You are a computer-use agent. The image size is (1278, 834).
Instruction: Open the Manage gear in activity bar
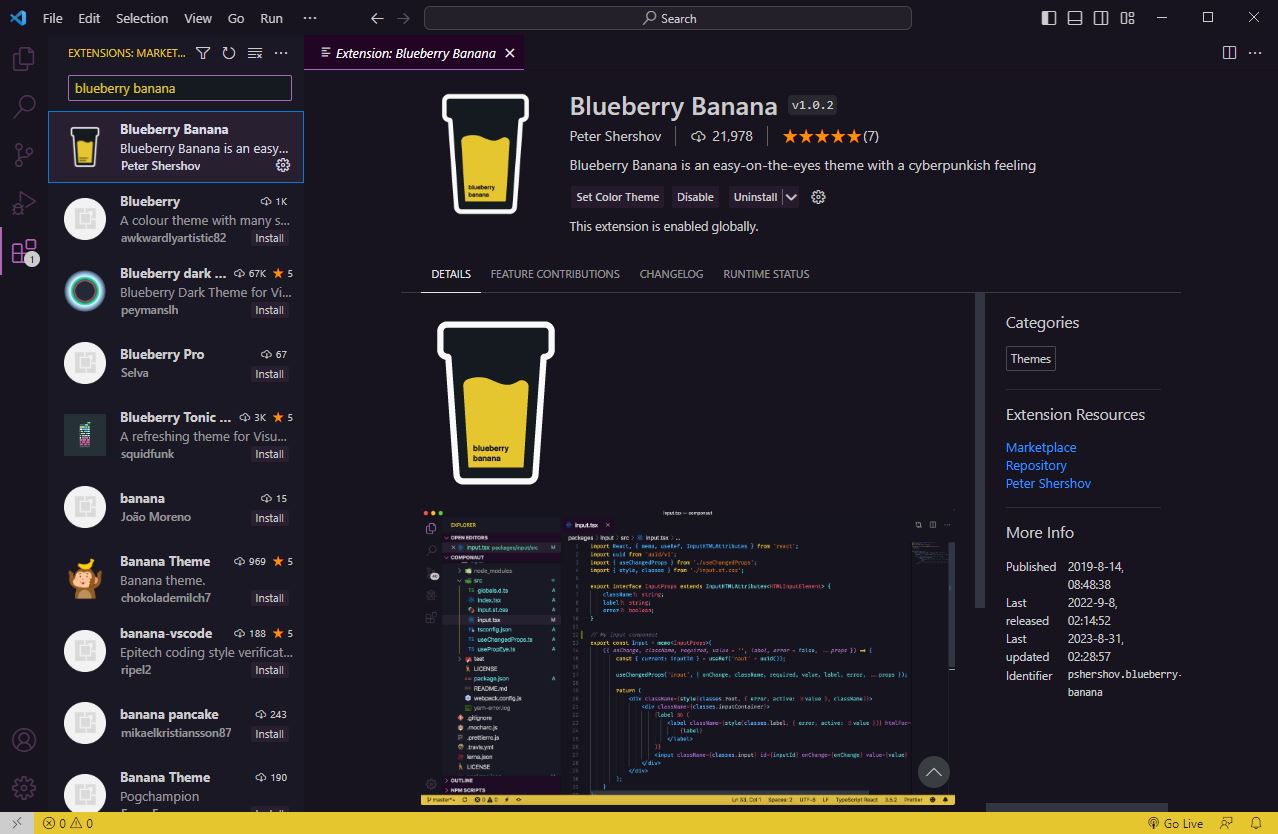click(24, 788)
